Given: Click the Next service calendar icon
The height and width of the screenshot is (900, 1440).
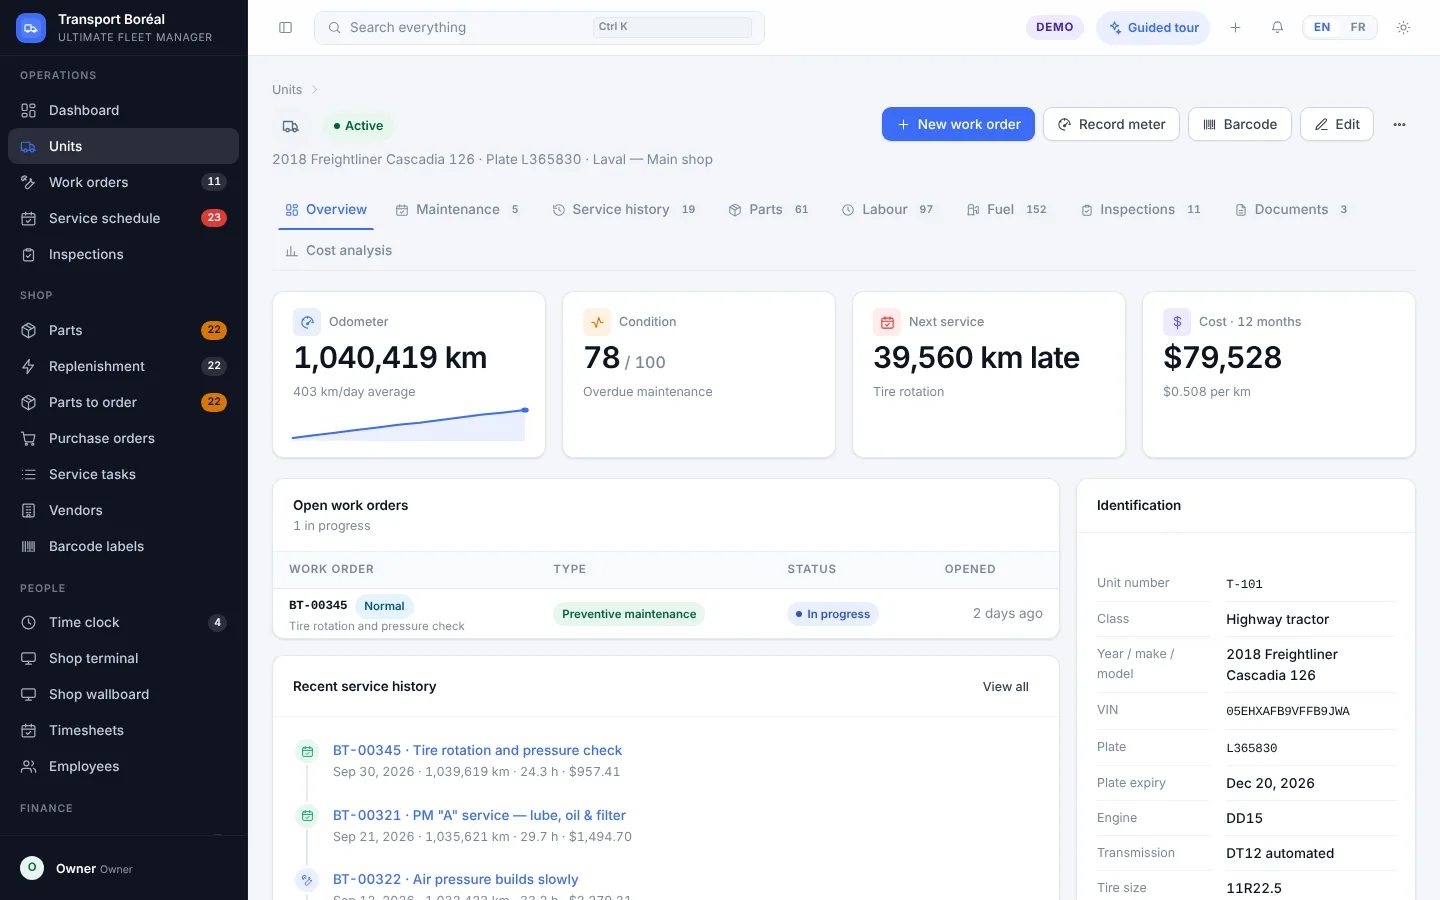Looking at the screenshot, I should 887,322.
